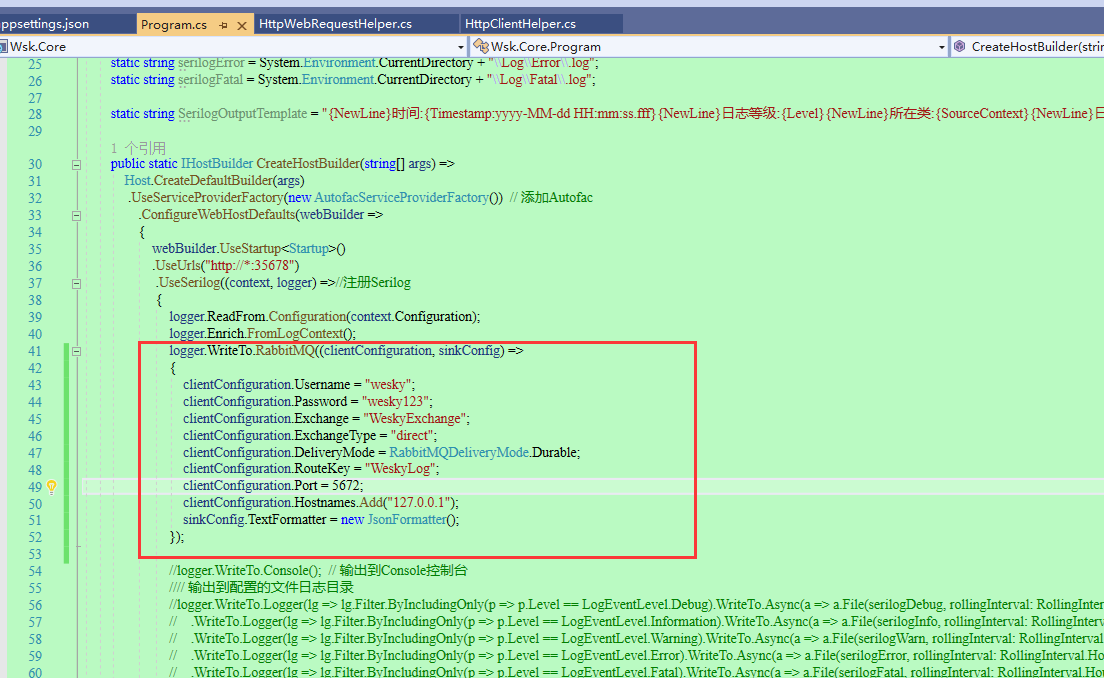Screen dimensions: 1104x678
Task: Click the serilogError variable on line 25
Action: click(211, 63)
